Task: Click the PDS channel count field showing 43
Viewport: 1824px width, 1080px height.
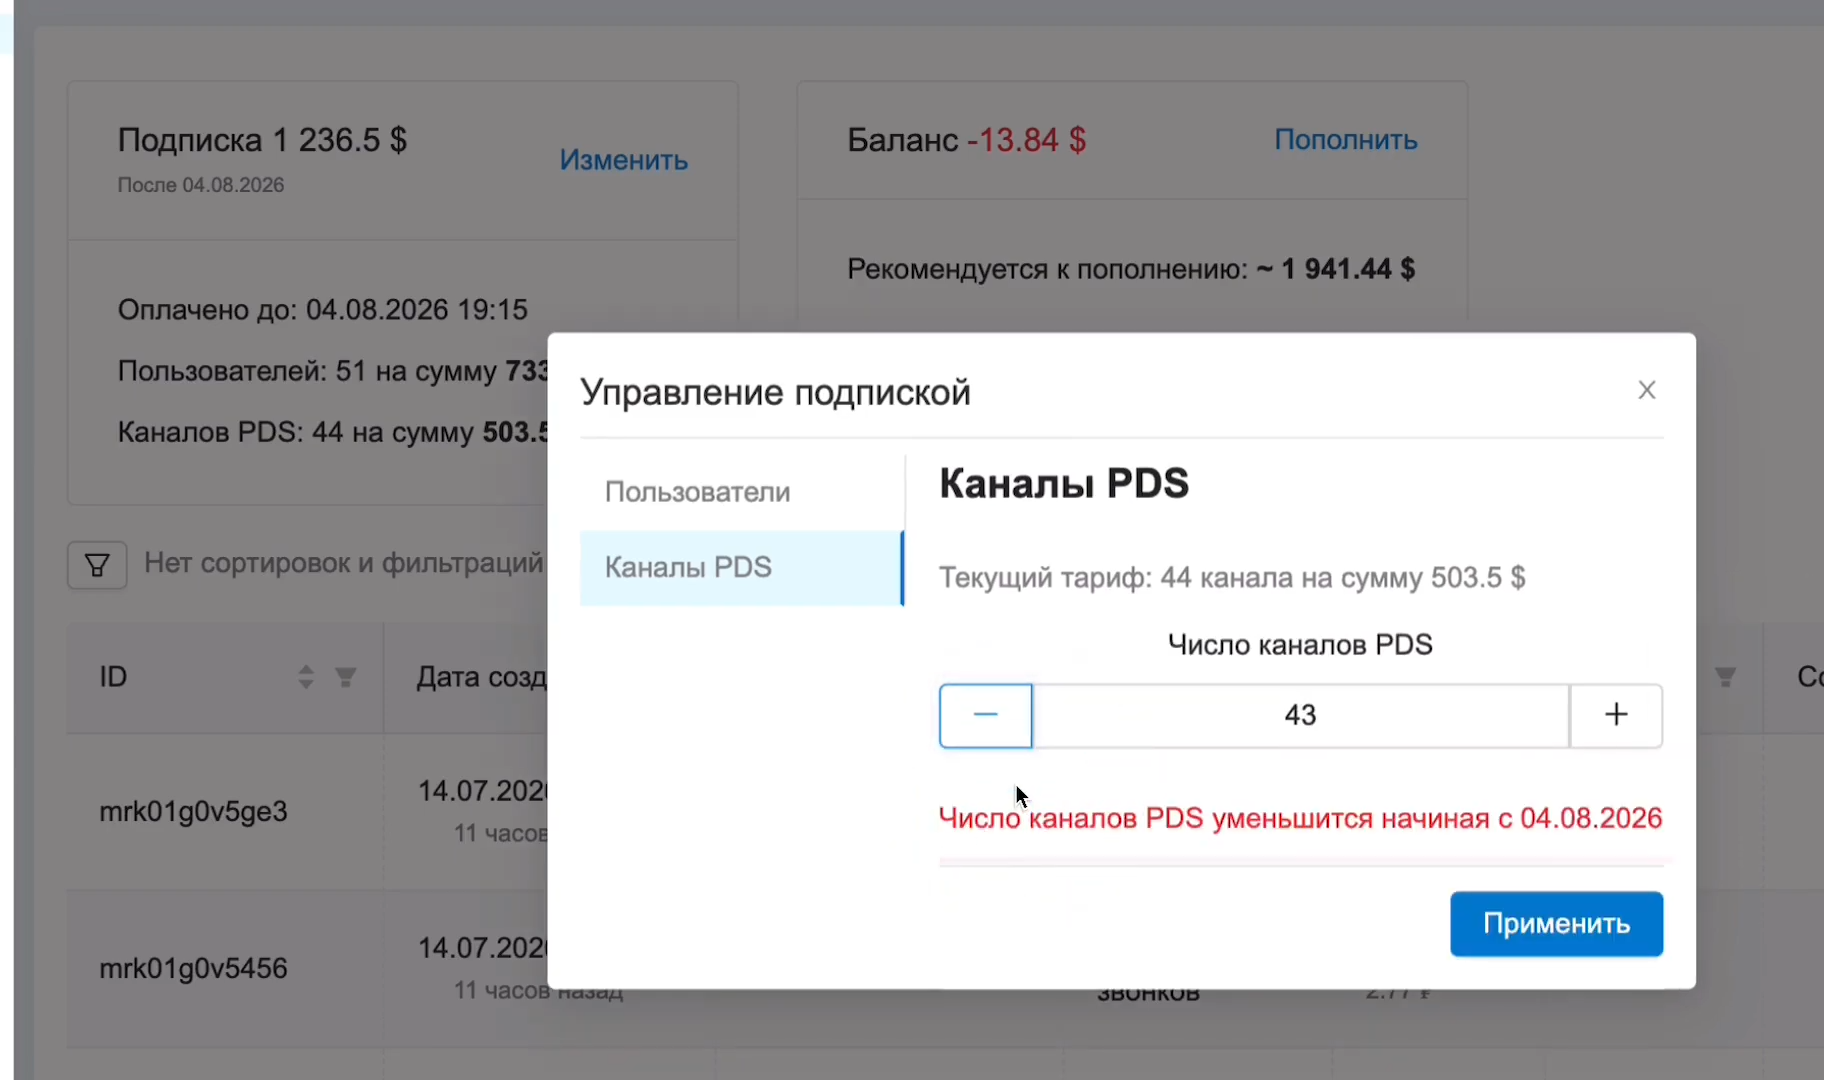Action: [x=1300, y=715]
